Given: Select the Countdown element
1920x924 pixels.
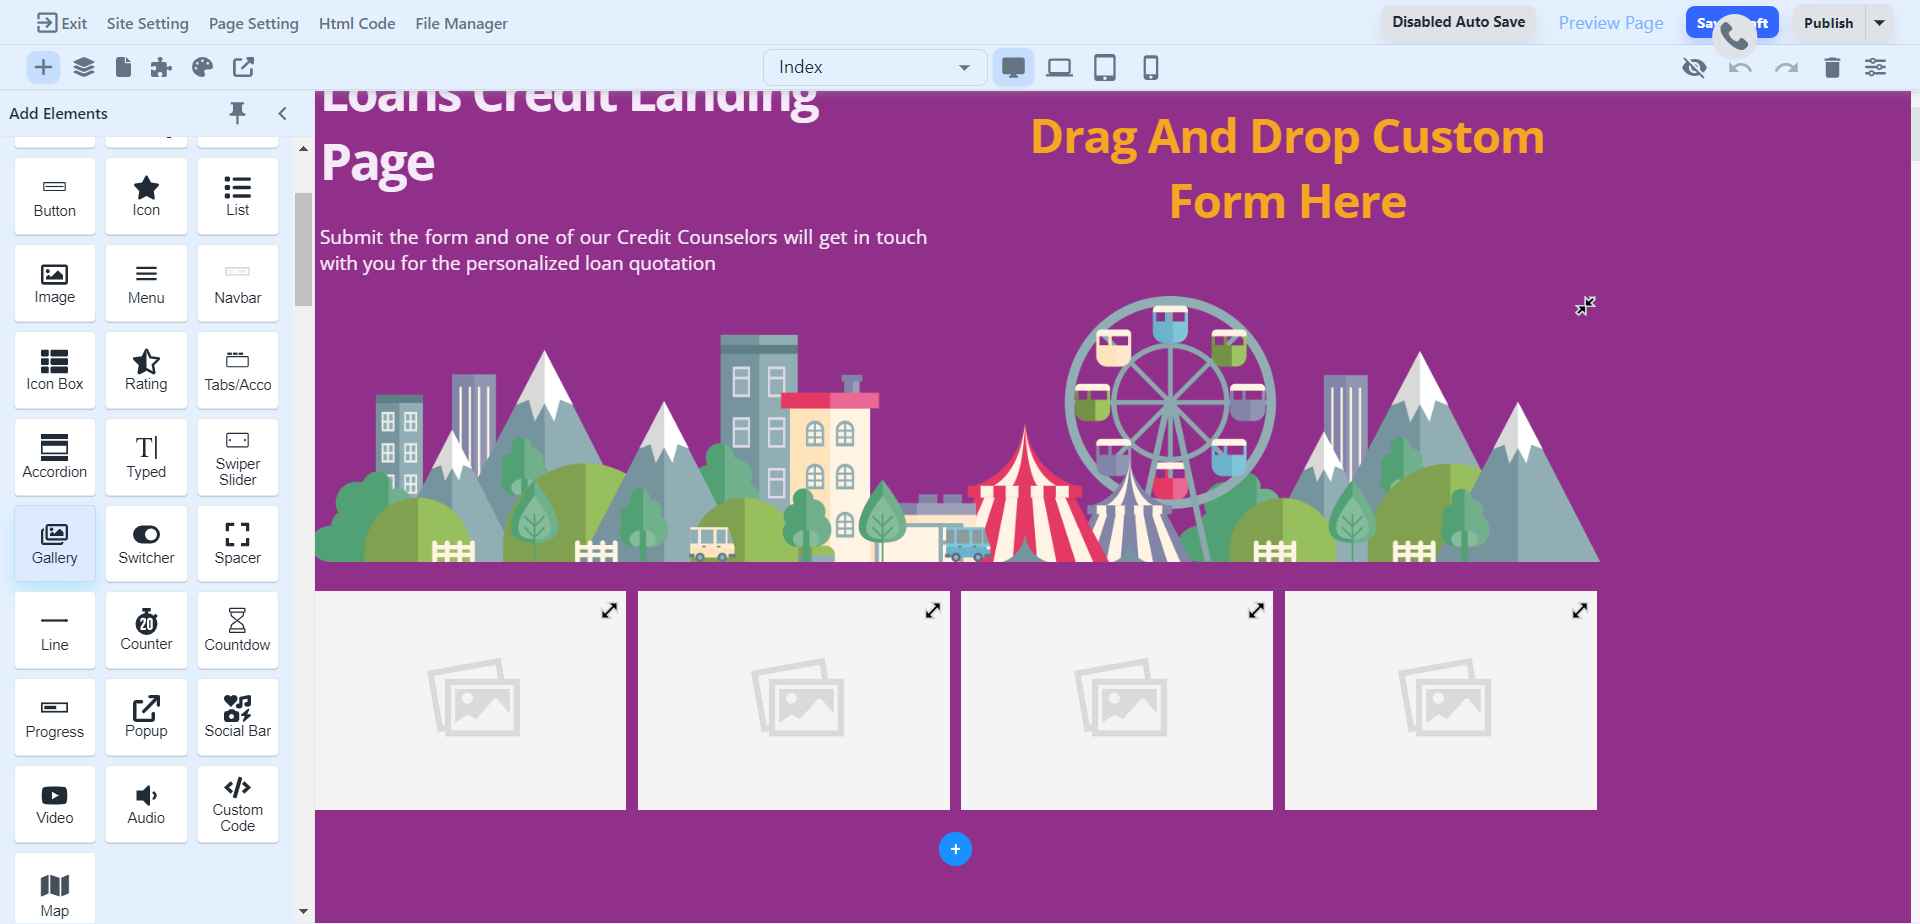Looking at the screenshot, I should click(x=237, y=629).
